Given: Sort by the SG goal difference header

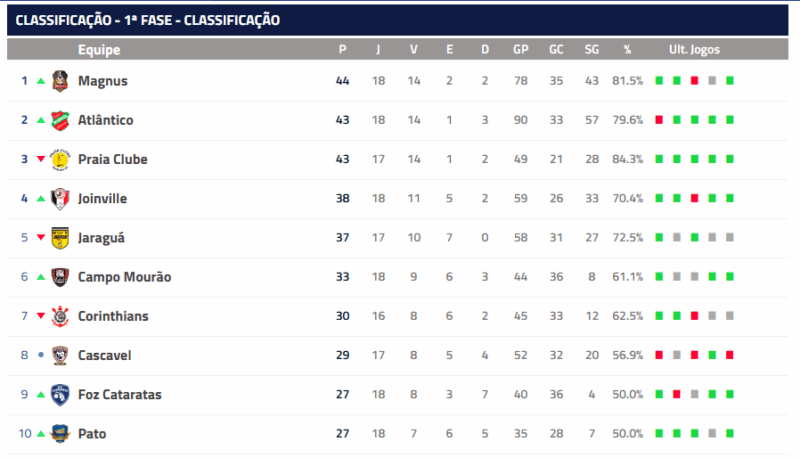Looking at the screenshot, I should pos(591,50).
